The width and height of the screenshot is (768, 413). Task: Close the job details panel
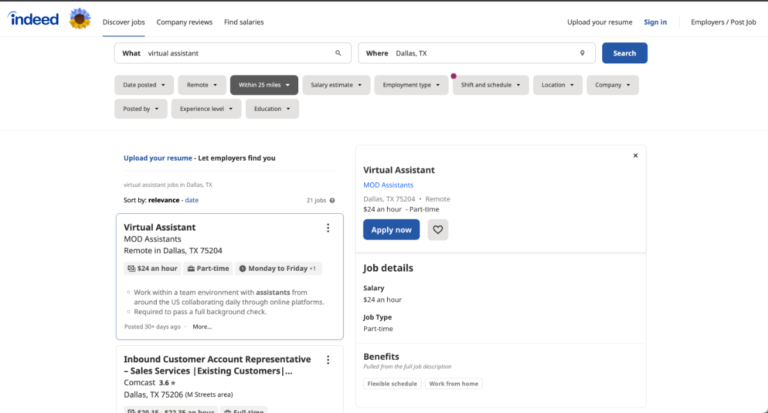635,156
